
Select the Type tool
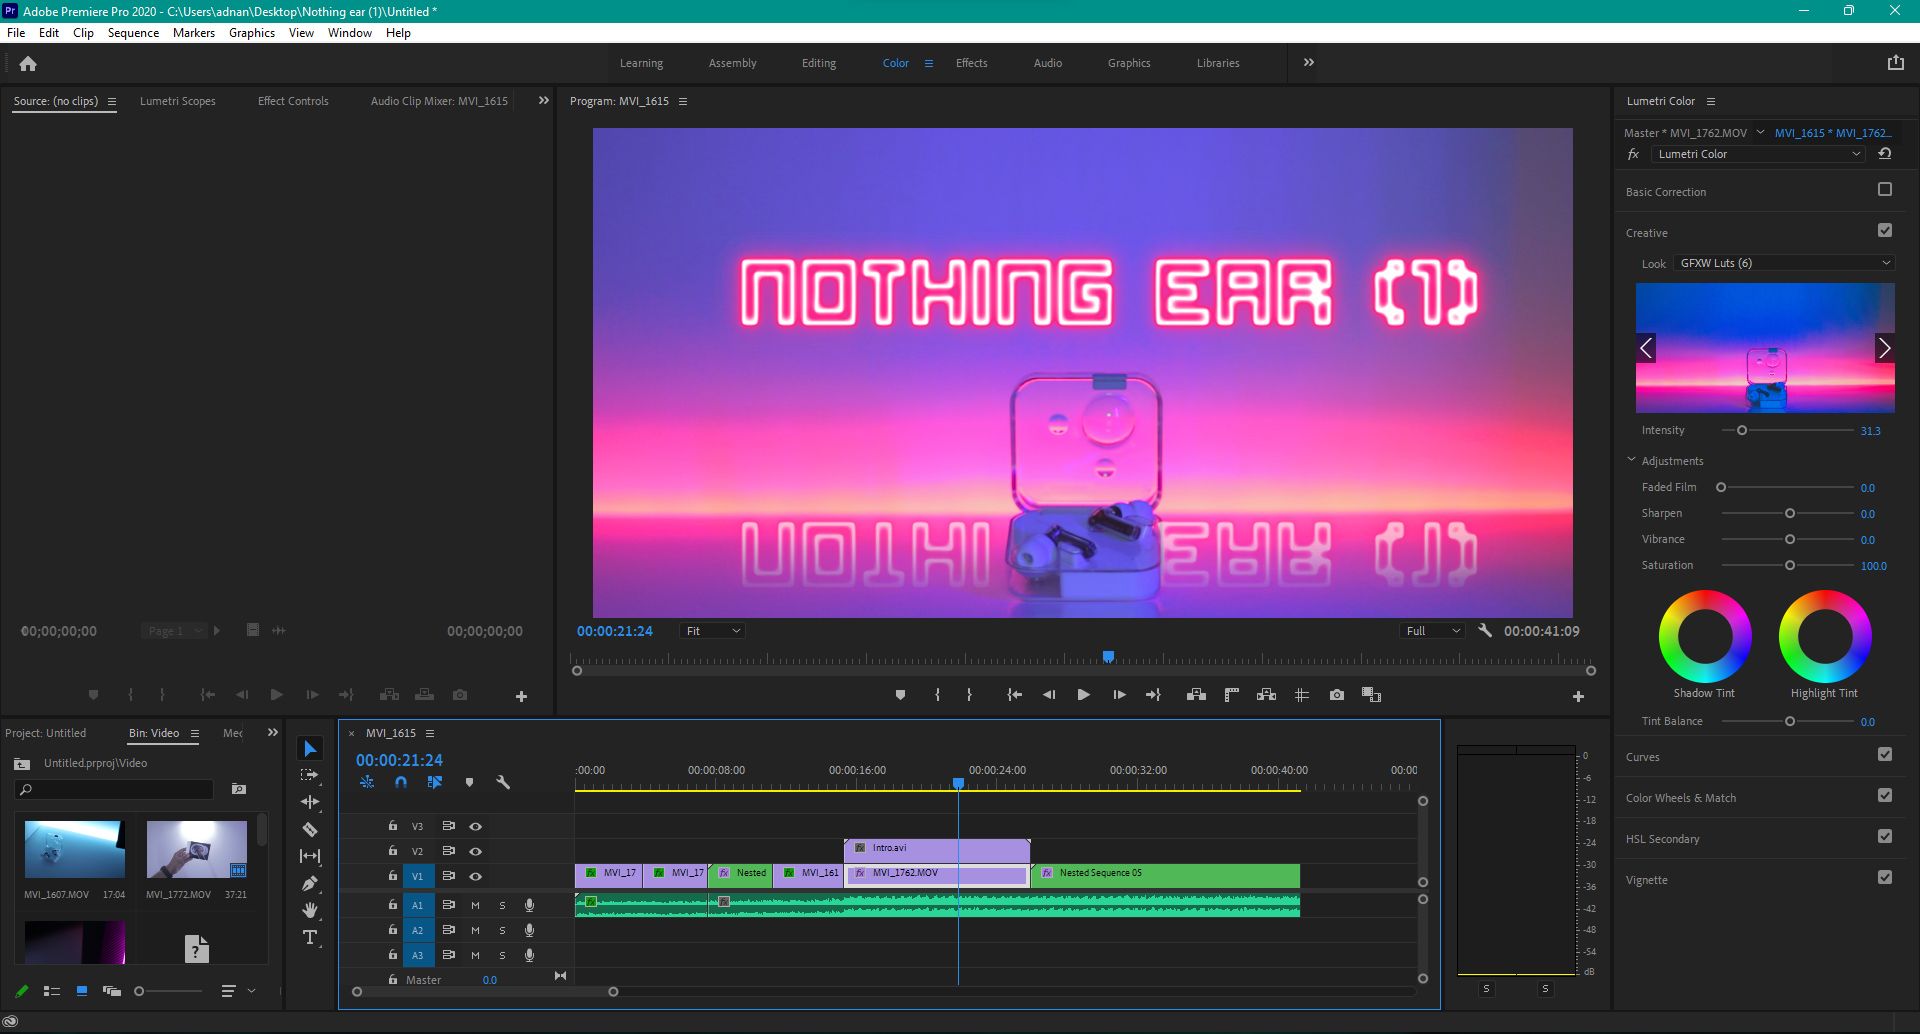pos(310,937)
